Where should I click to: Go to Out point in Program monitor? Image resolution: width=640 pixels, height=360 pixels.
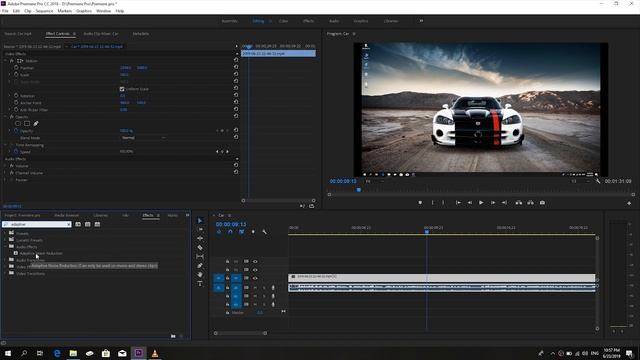coord(504,202)
